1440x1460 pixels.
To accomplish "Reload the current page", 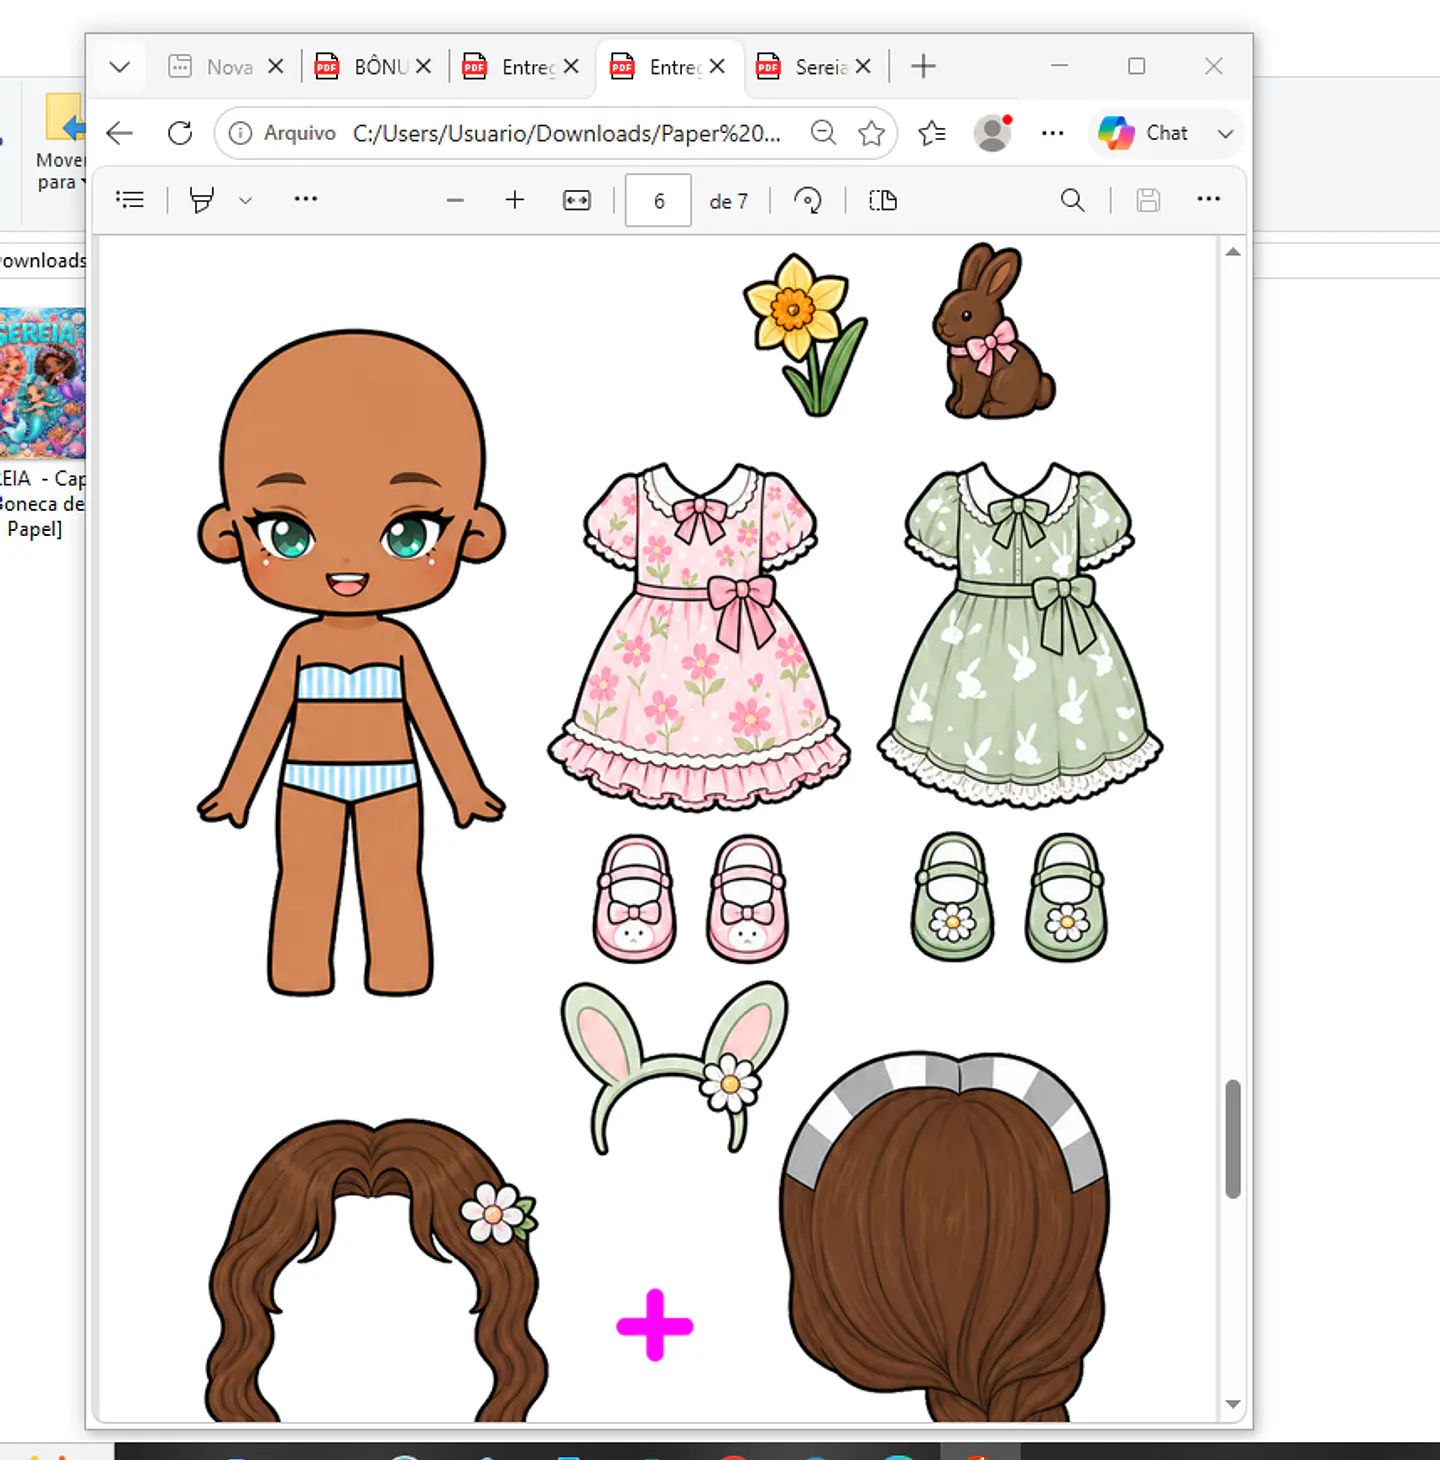I will 180,133.
